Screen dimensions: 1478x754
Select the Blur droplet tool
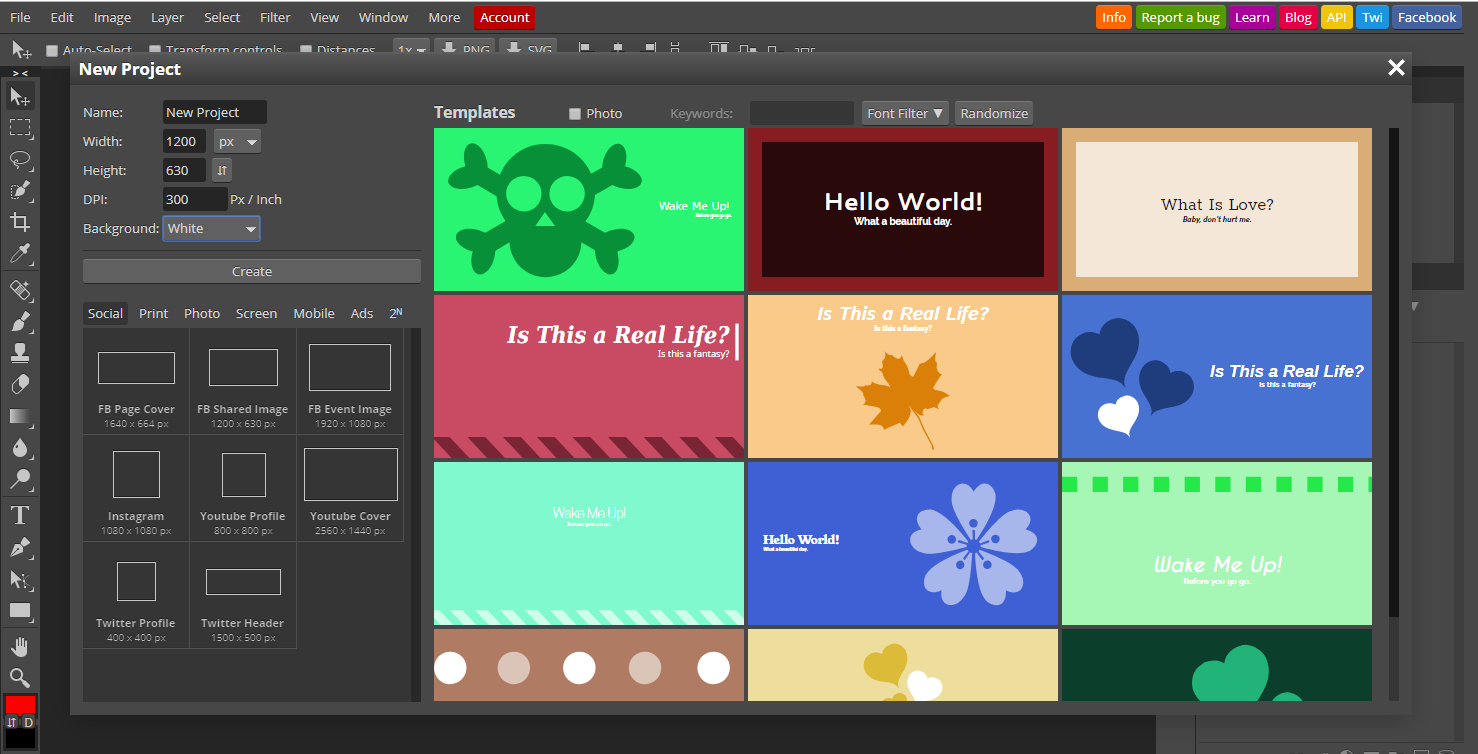pyautogui.click(x=20, y=448)
